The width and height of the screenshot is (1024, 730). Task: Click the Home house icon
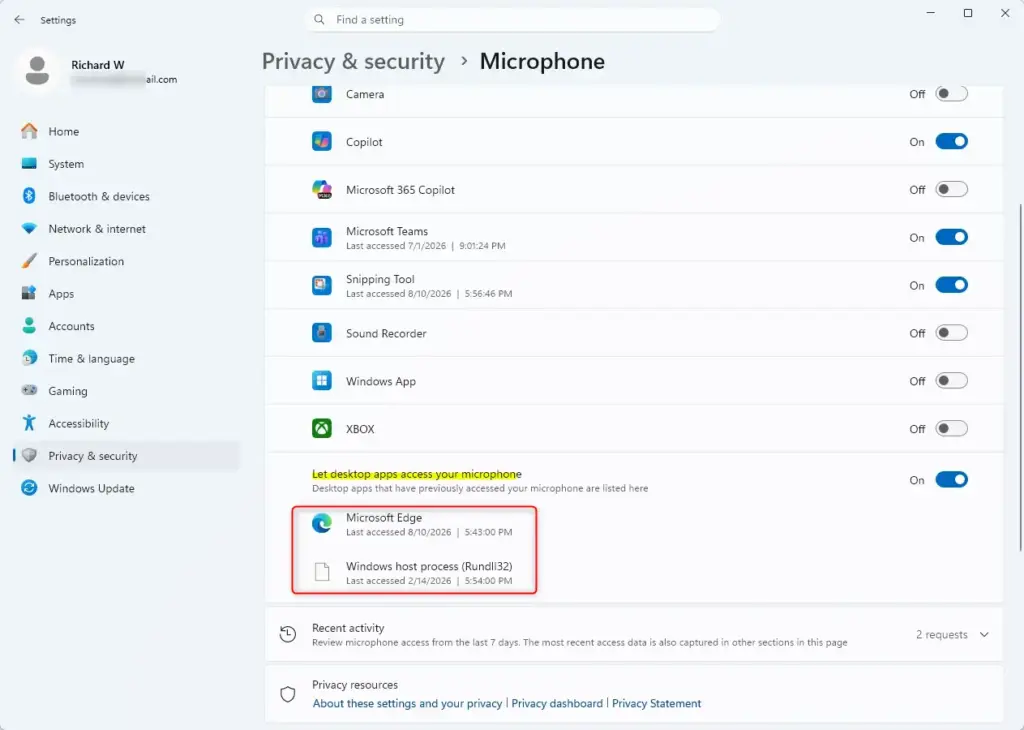tap(29, 131)
